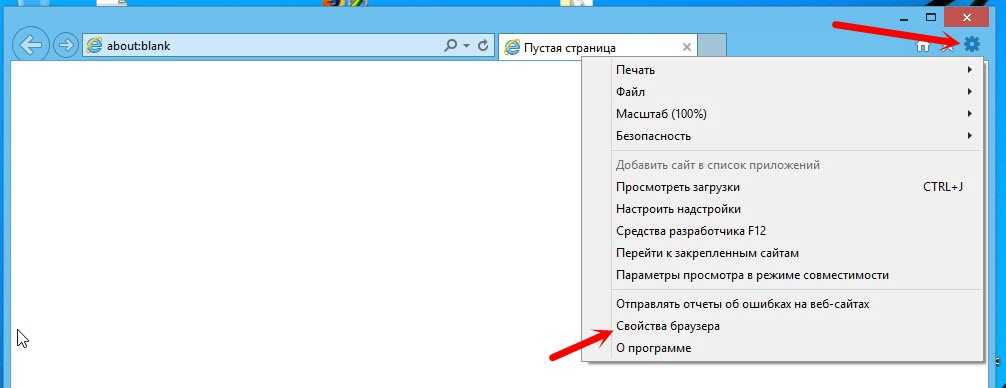Close the Пустая страница tab
Image resolution: width=1006 pixels, height=388 pixels.
pyautogui.click(x=686, y=47)
